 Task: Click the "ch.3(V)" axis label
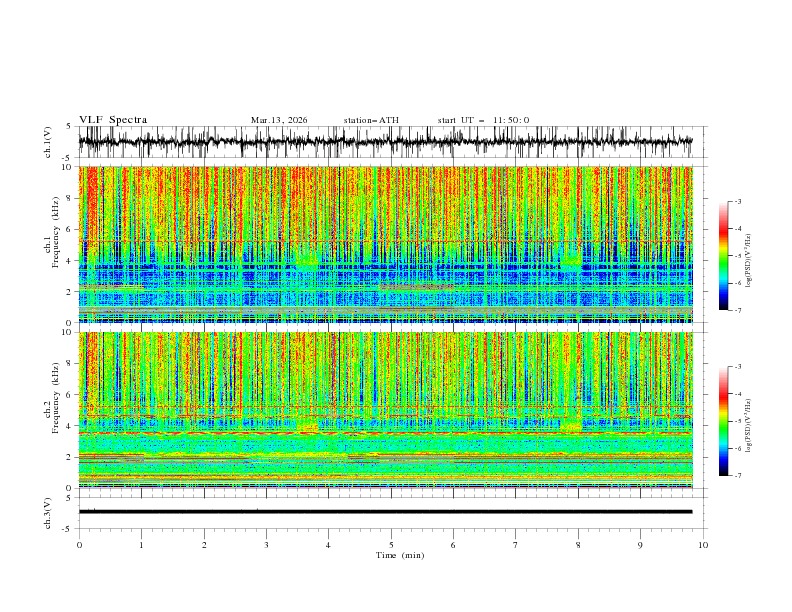[x=48, y=513]
